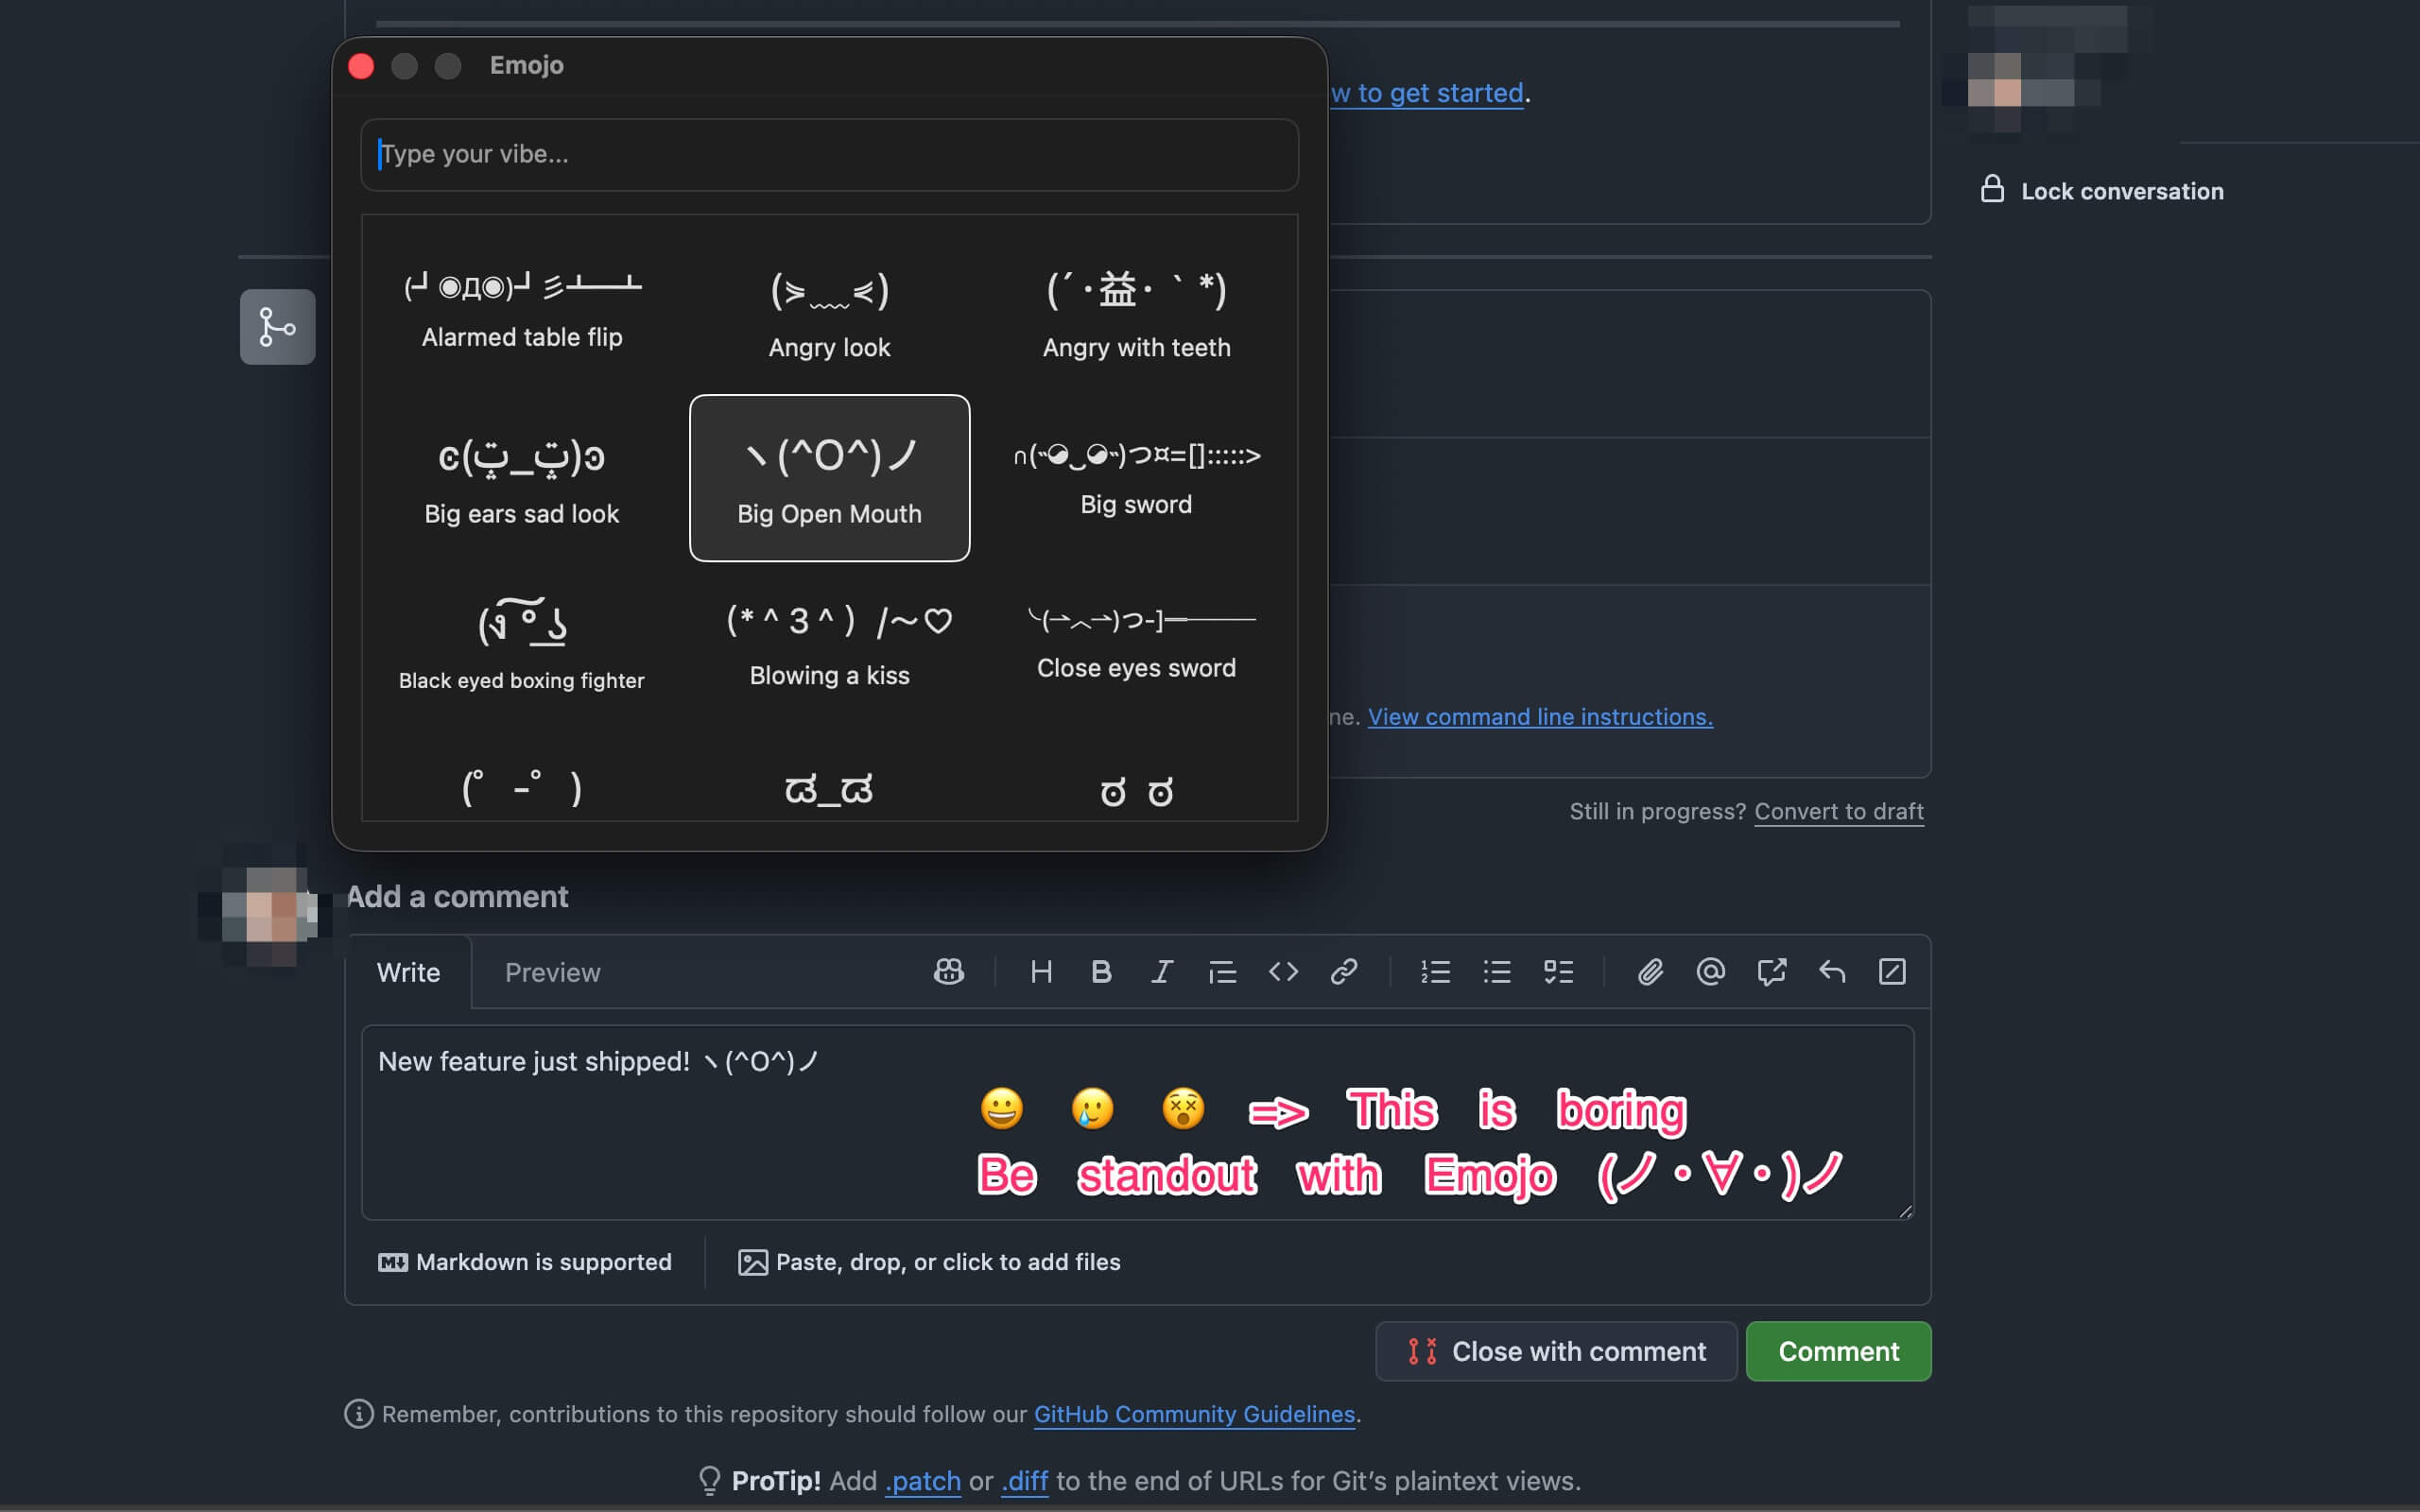Viewport: 2420px width, 1512px height.
Task: Insert a task list
Action: pos(1558,972)
